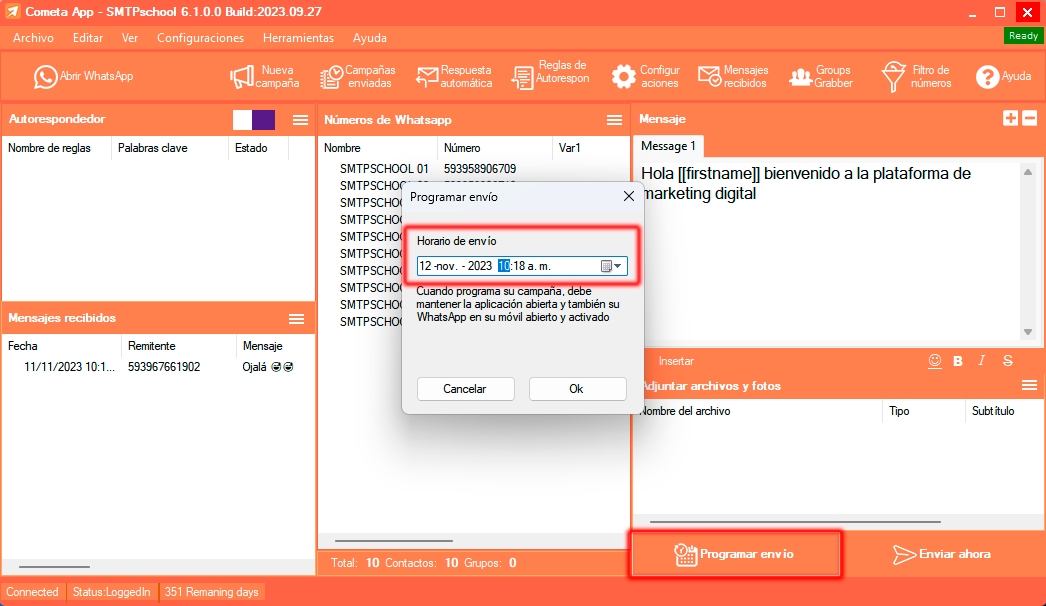1046x606 pixels.
Task: Click Estado column header
Action: click(251, 148)
